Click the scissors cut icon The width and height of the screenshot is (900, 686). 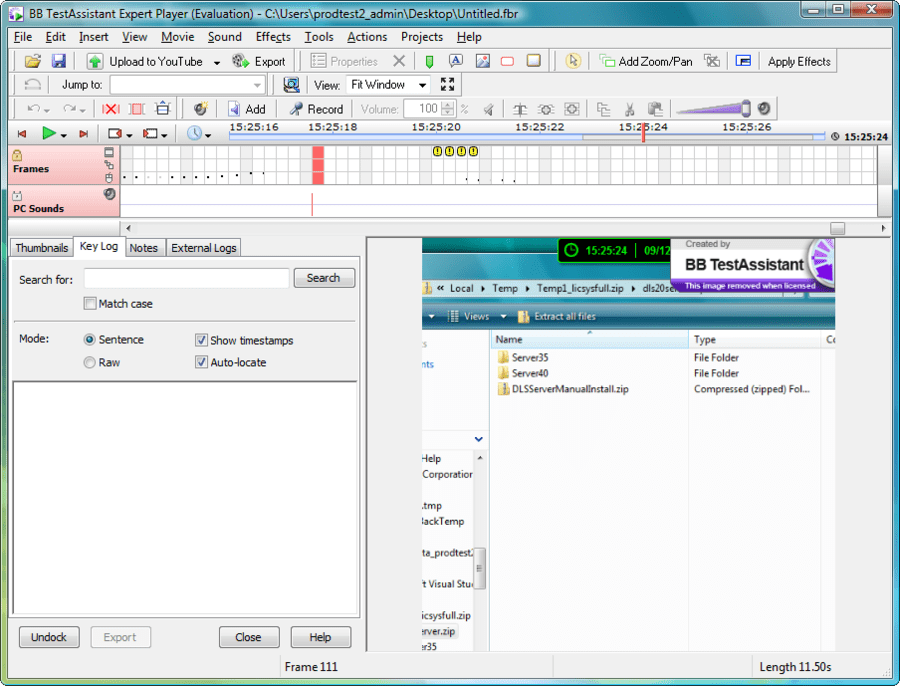[630, 108]
